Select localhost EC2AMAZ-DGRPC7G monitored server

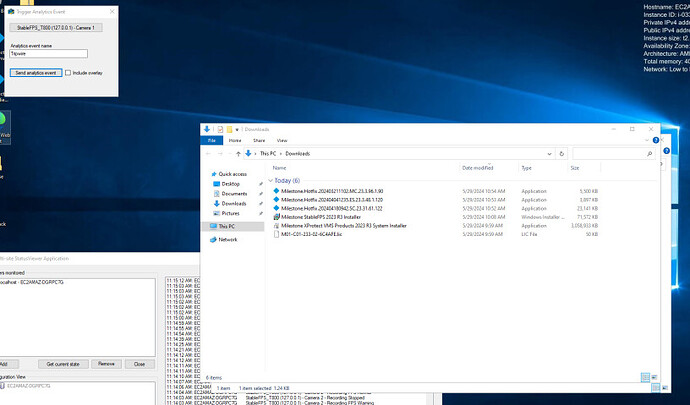point(32,282)
